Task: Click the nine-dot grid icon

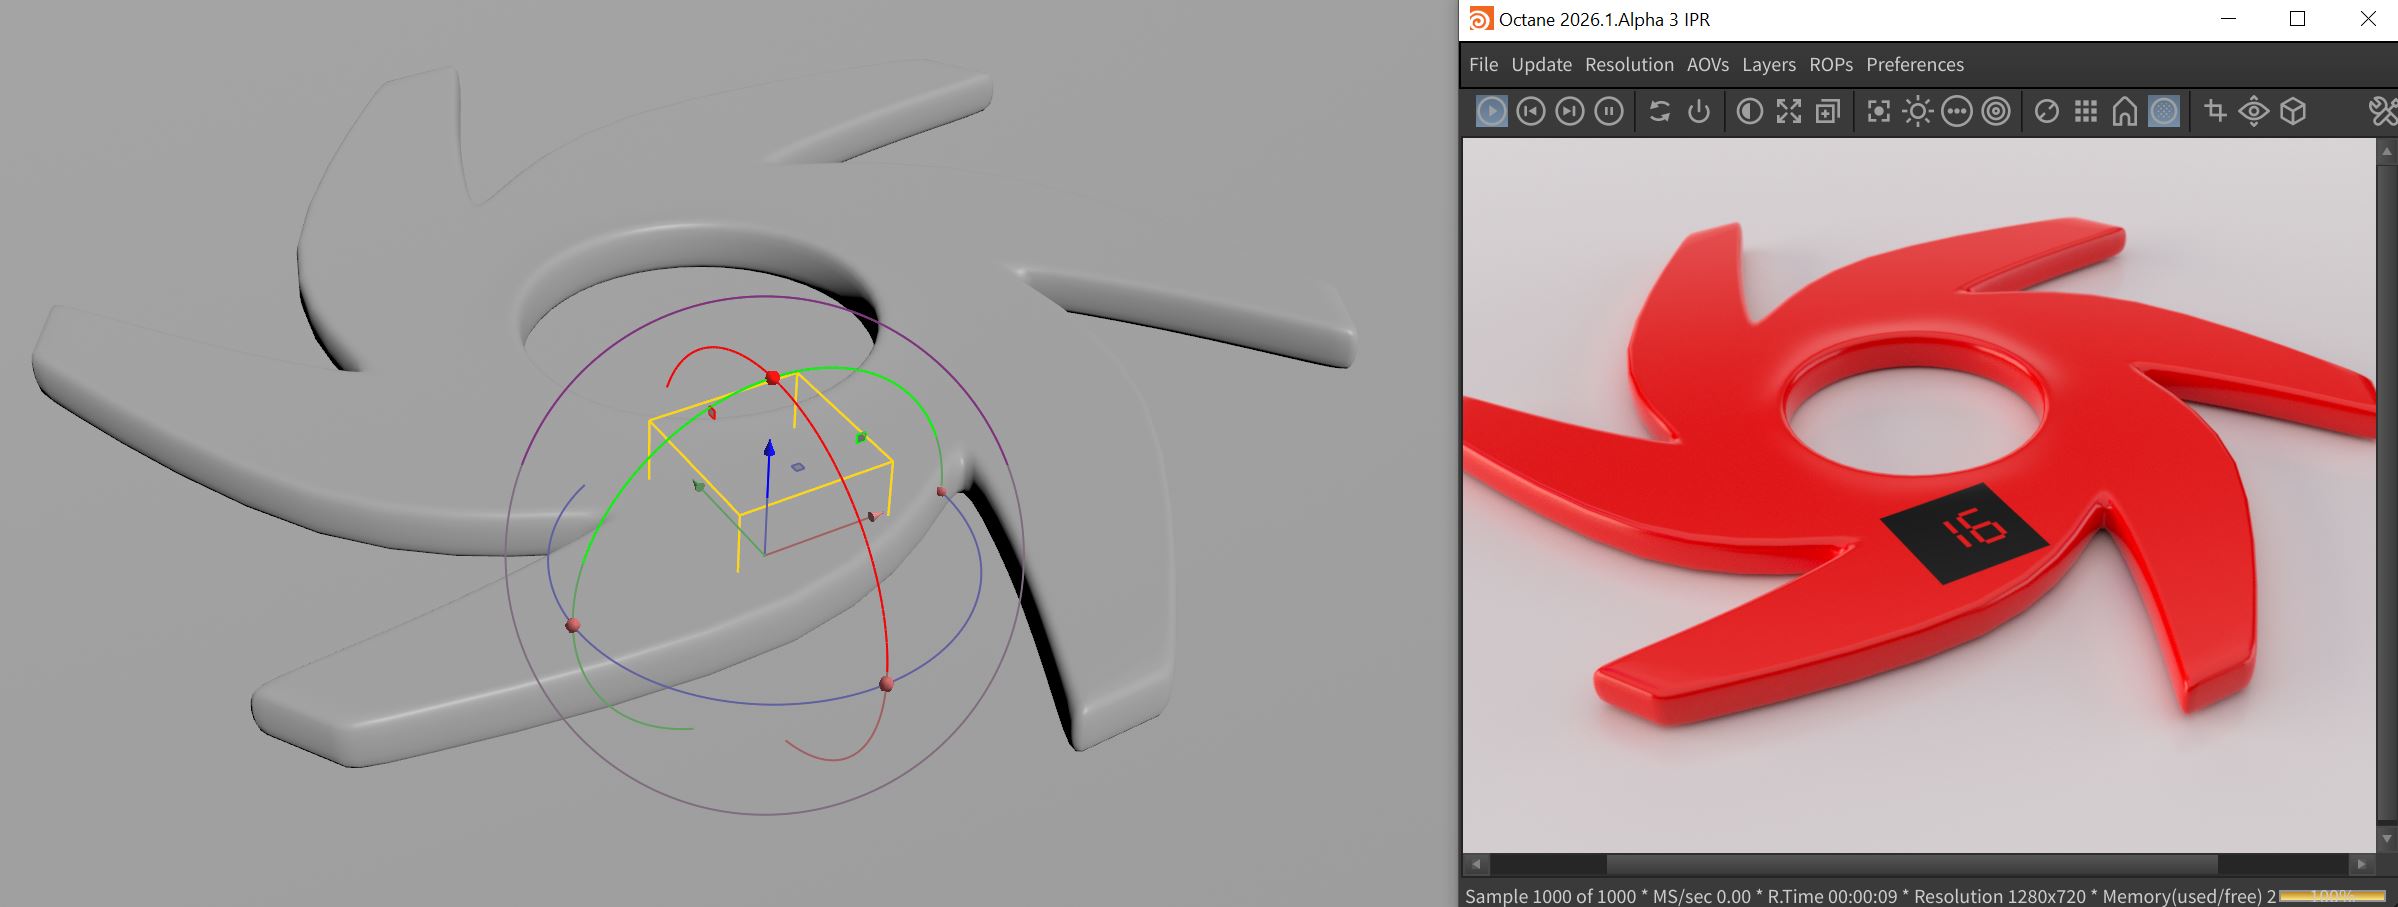Action: [2085, 111]
